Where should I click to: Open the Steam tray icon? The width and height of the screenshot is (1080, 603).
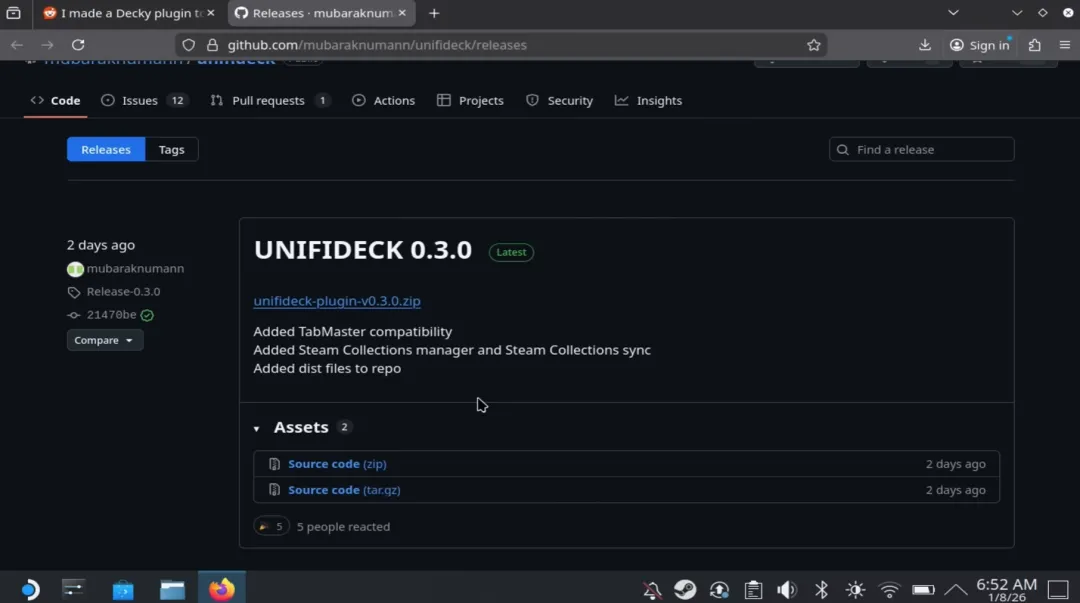[x=685, y=590]
